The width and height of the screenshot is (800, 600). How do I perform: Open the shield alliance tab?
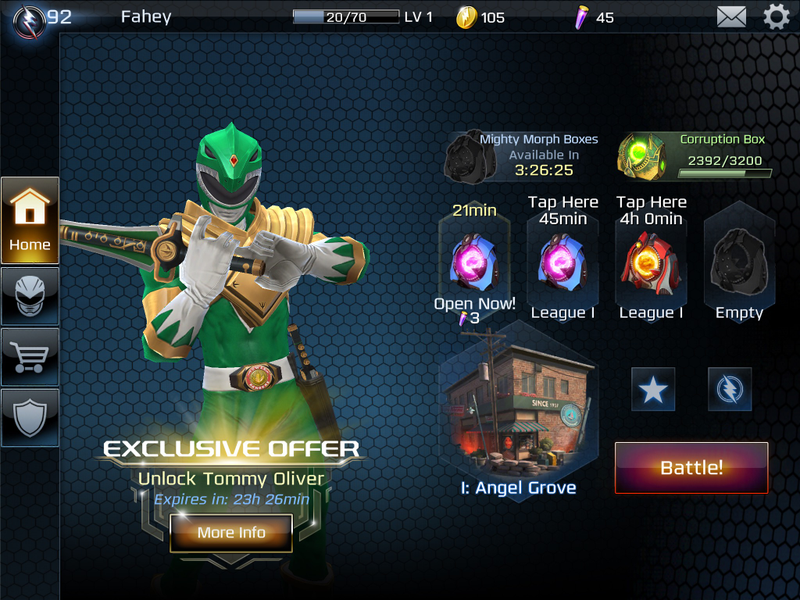tap(30, 418)
